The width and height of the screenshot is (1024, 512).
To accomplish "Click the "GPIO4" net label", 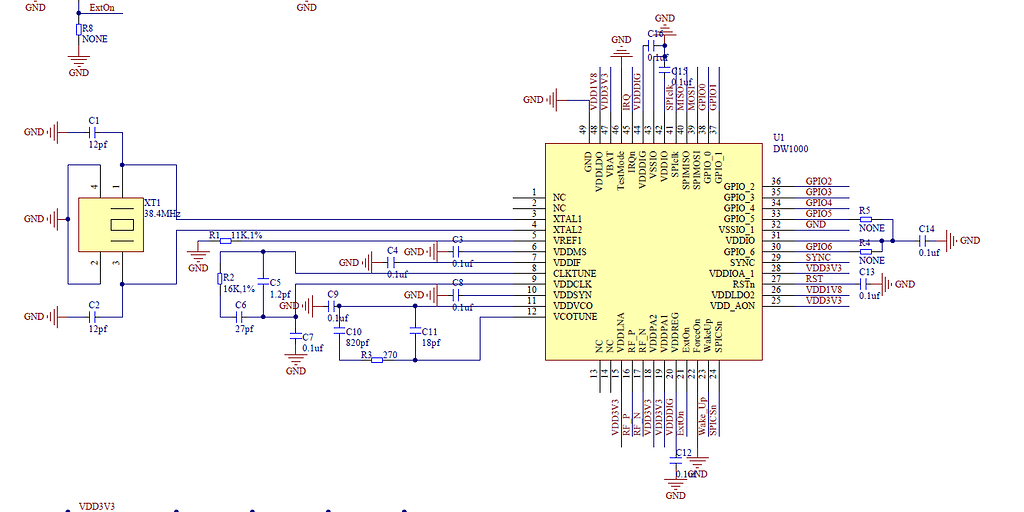I will pos(818,202).
